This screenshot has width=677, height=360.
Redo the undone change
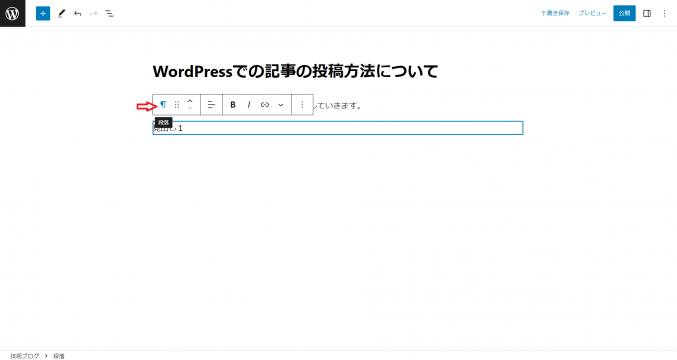pyautogui.click(x=93, y=14)
